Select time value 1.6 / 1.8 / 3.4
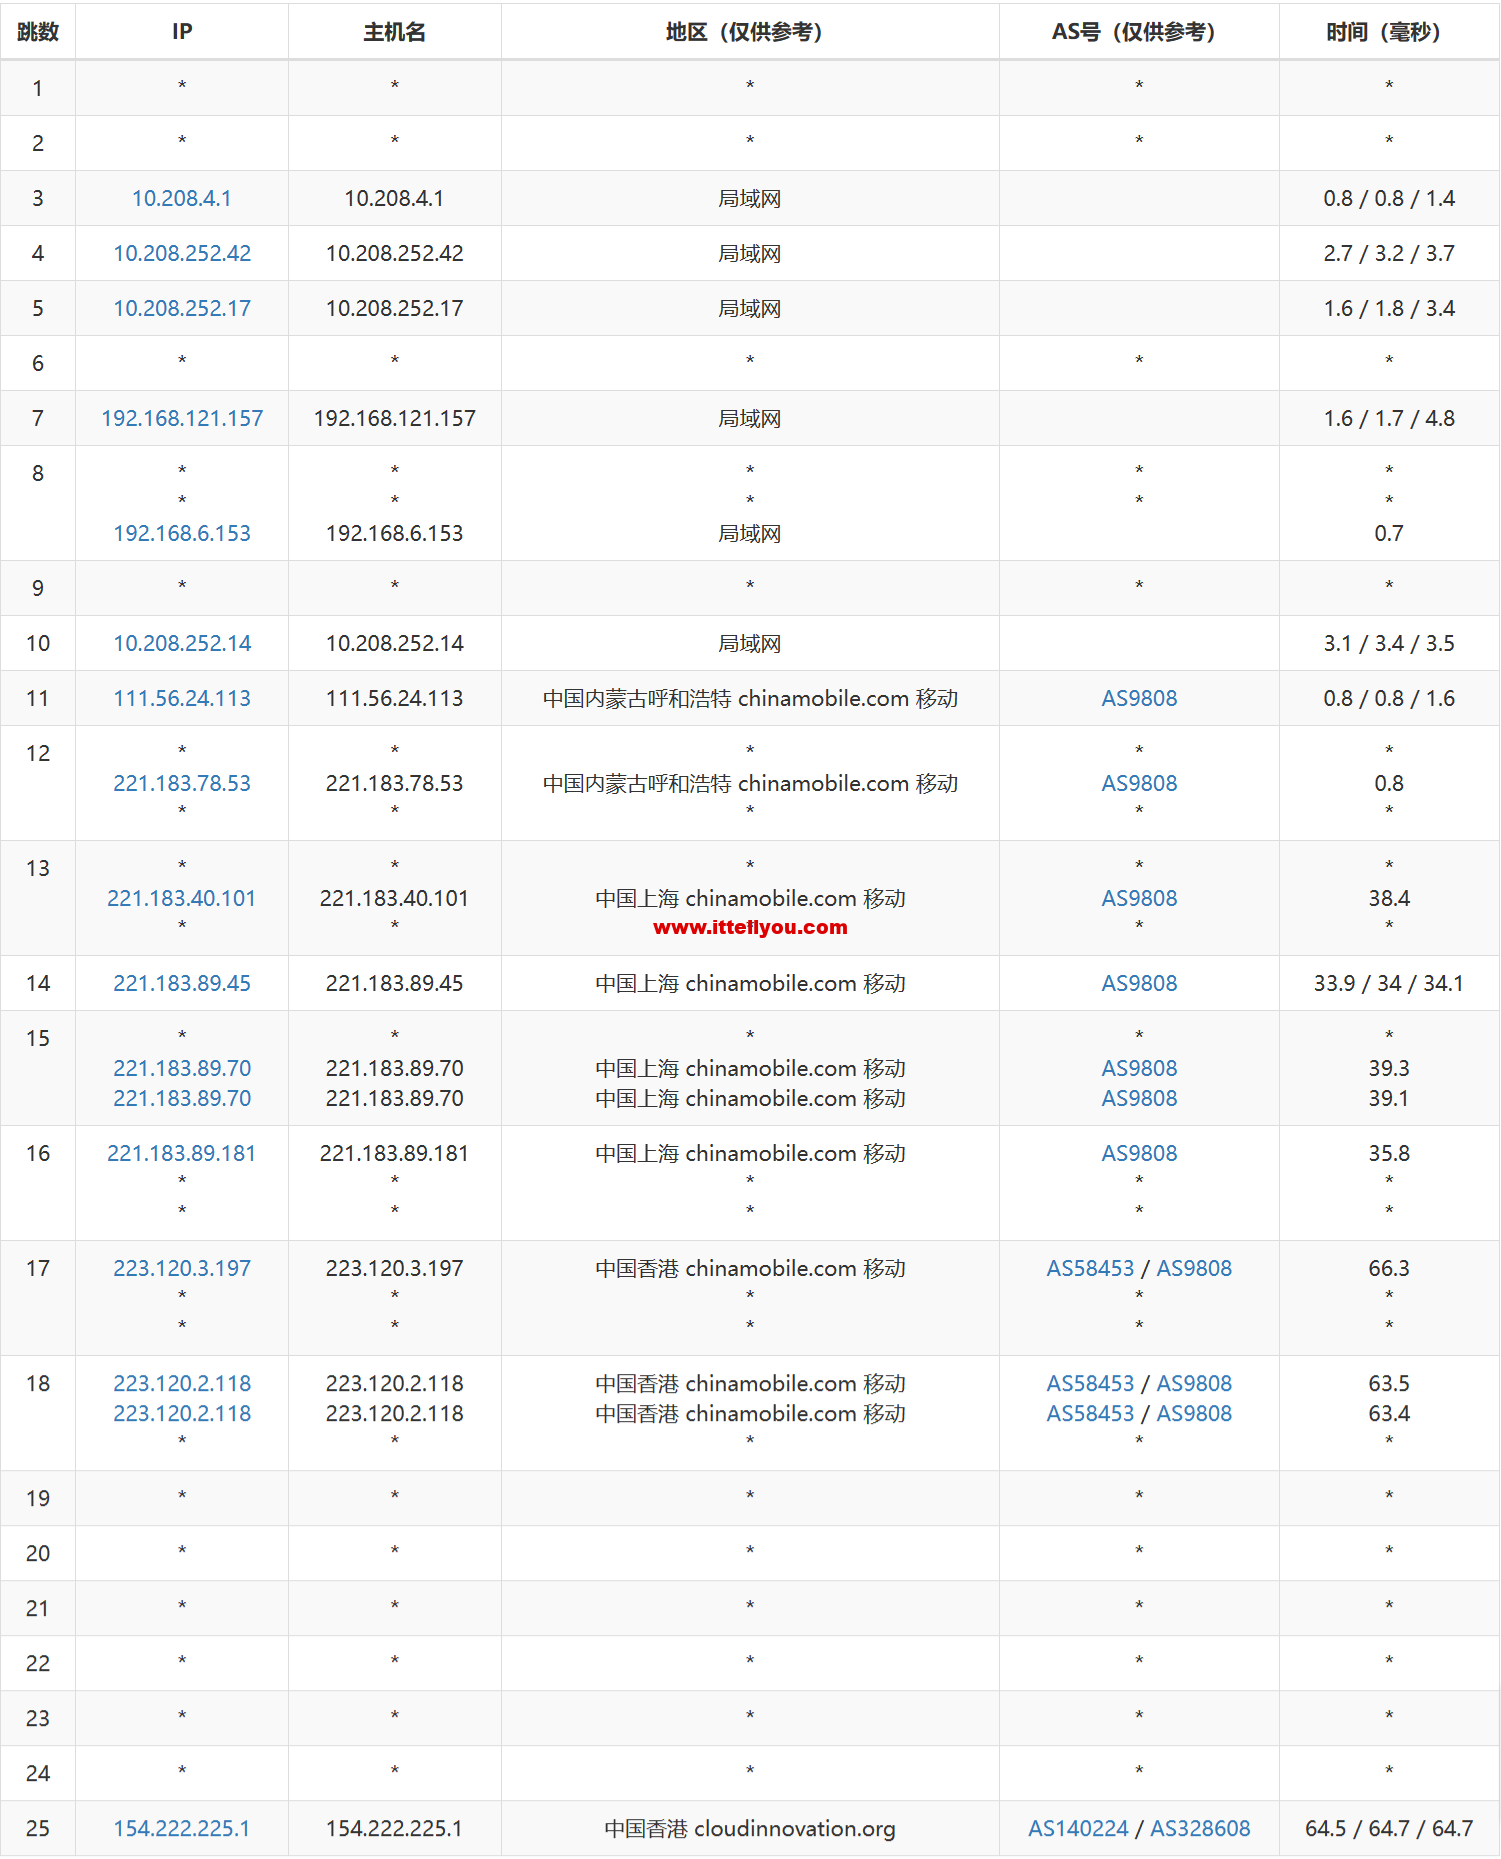 1389,308
